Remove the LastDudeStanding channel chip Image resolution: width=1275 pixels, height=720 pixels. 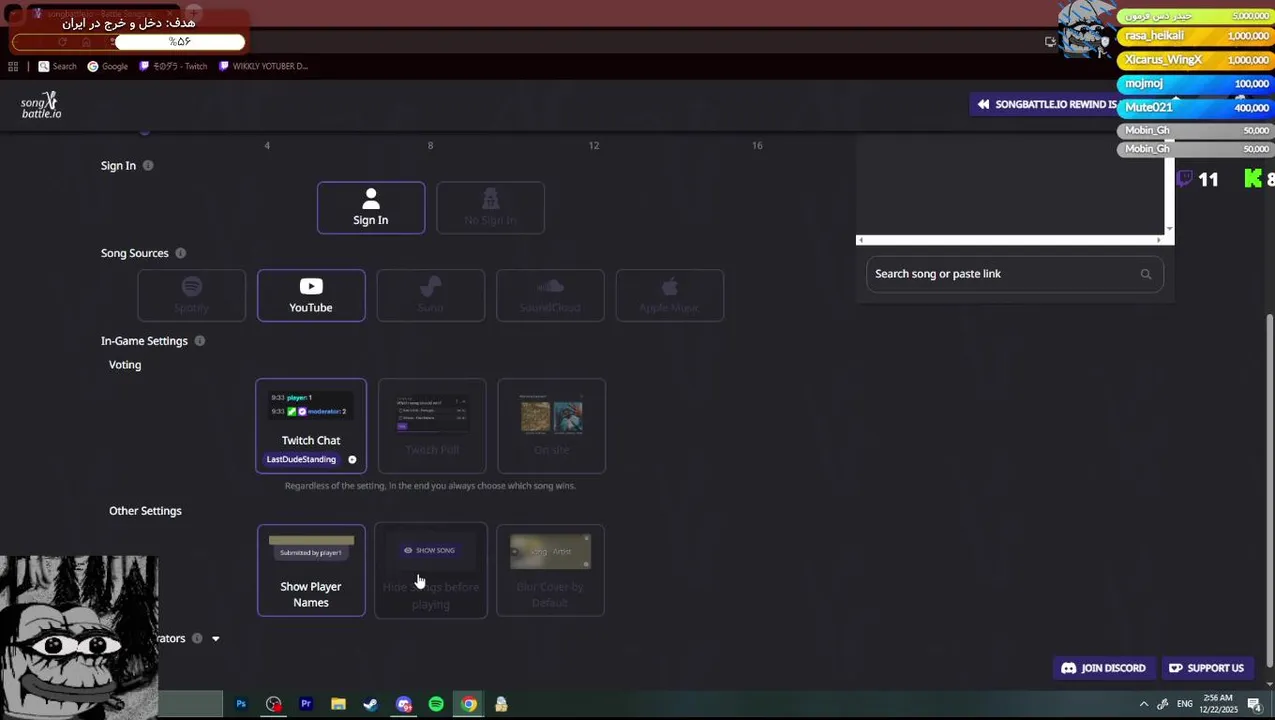352,460
